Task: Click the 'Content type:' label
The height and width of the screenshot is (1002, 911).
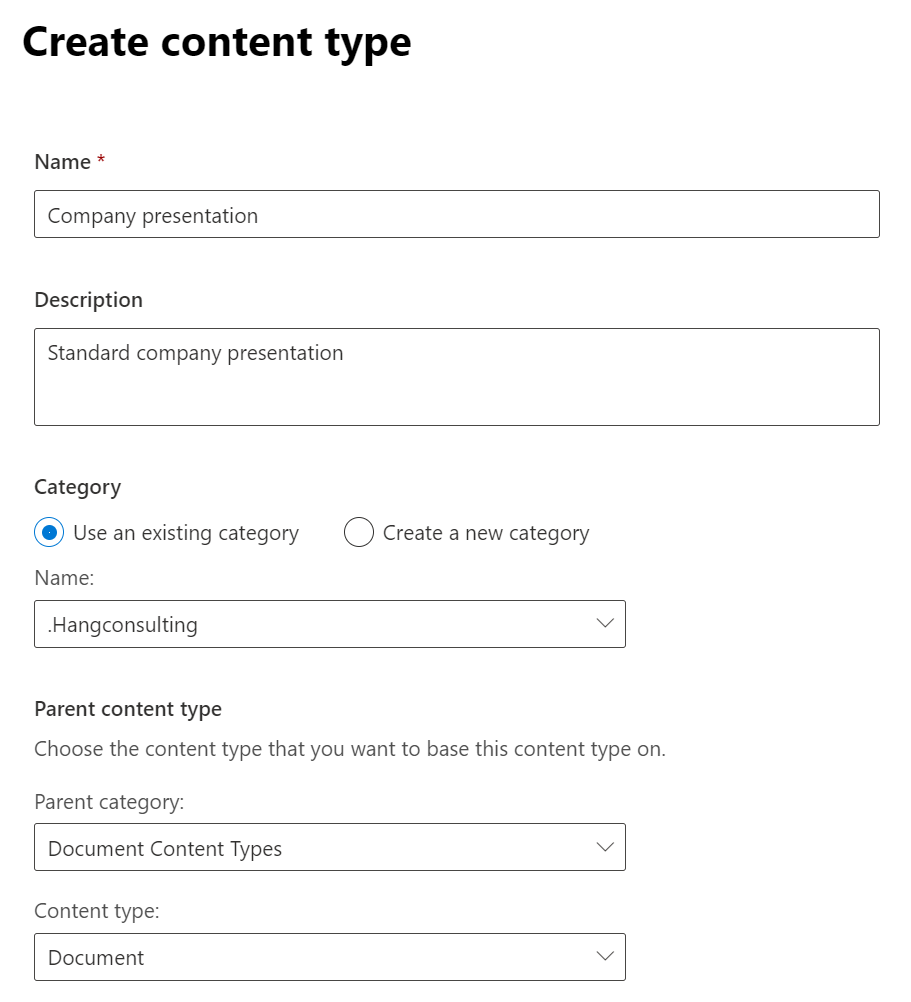Action: [x=97, y=911]
